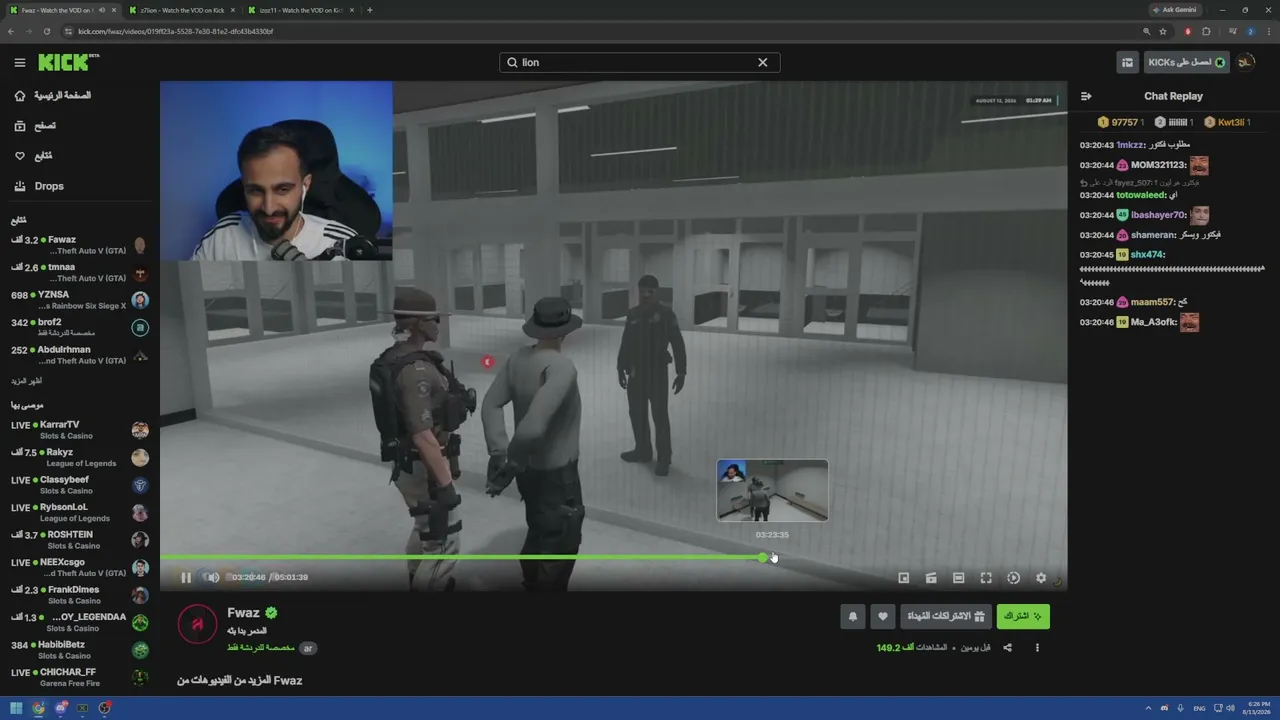Open the user profile avatar menu
1280x720 pixels.
pos(1246,62)
